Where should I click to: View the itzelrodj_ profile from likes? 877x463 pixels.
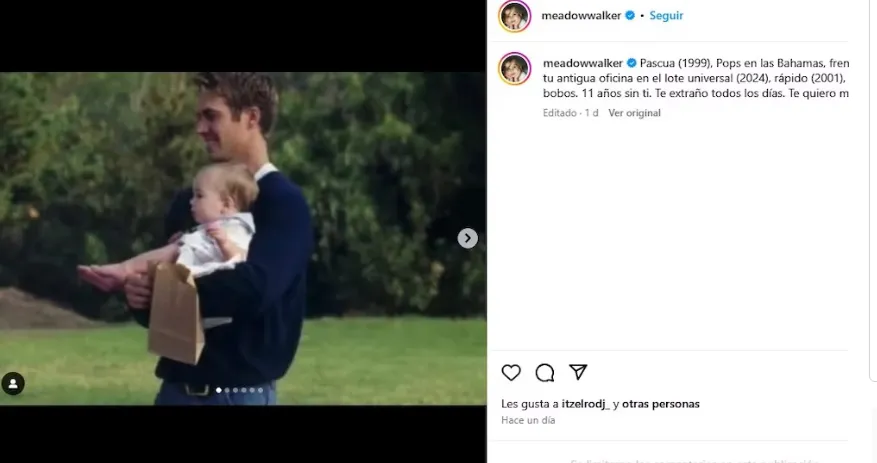(x=586, y=404)
